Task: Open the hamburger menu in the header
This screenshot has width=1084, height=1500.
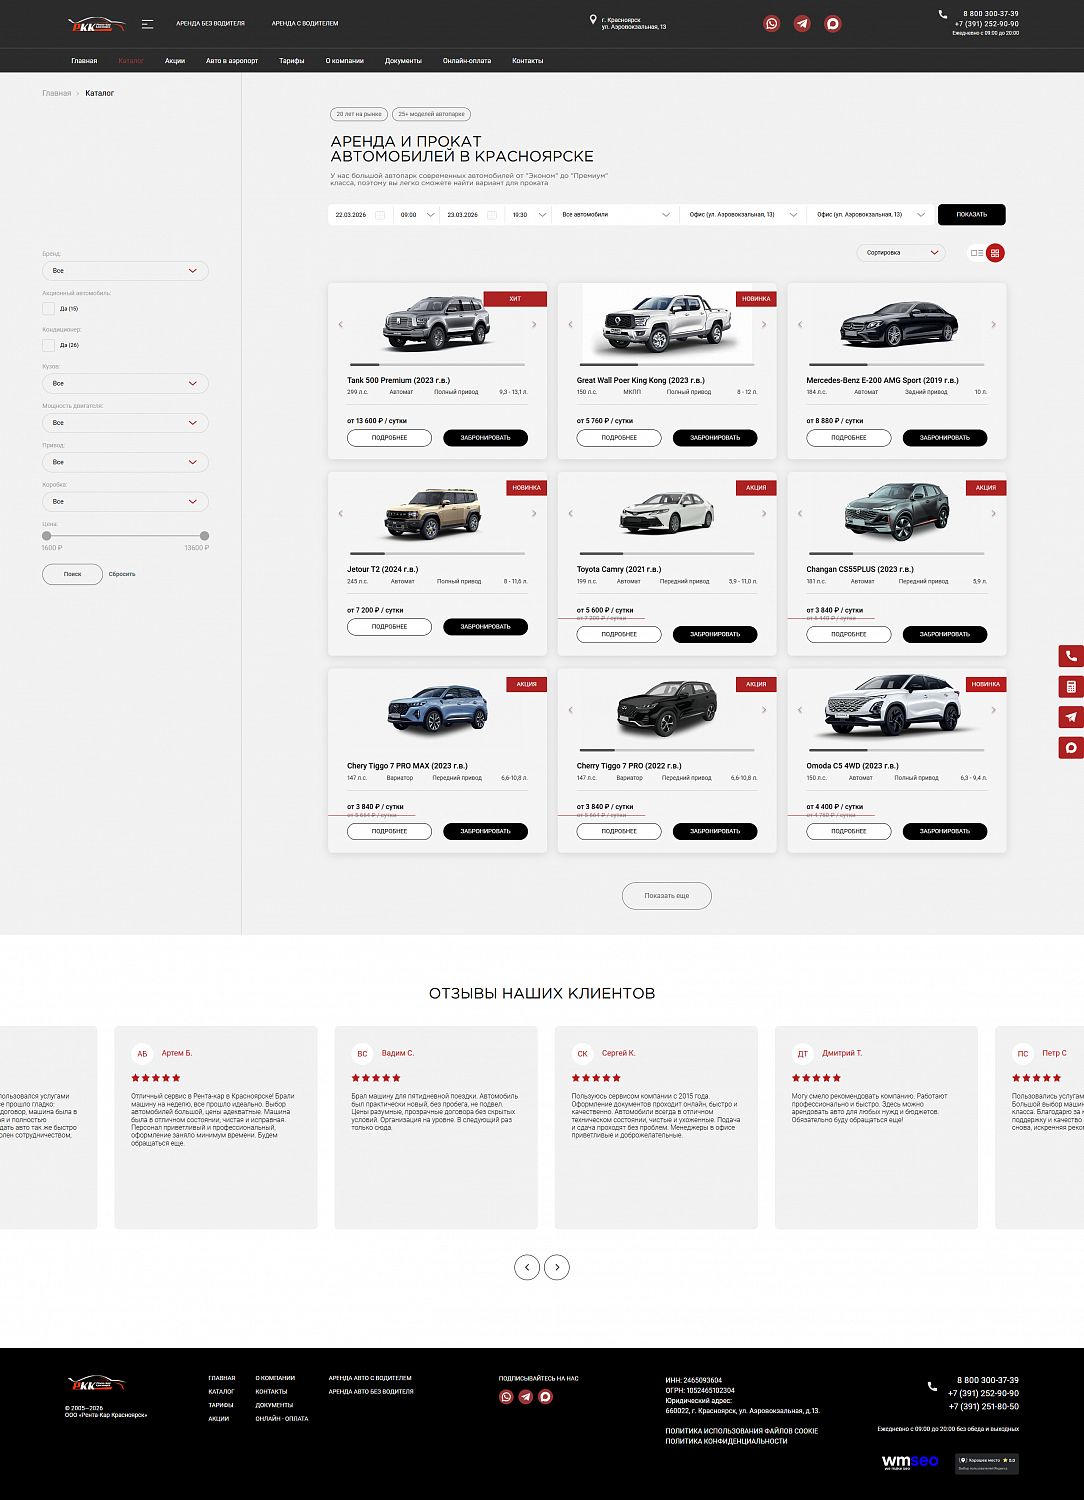Action: (147, 24)
